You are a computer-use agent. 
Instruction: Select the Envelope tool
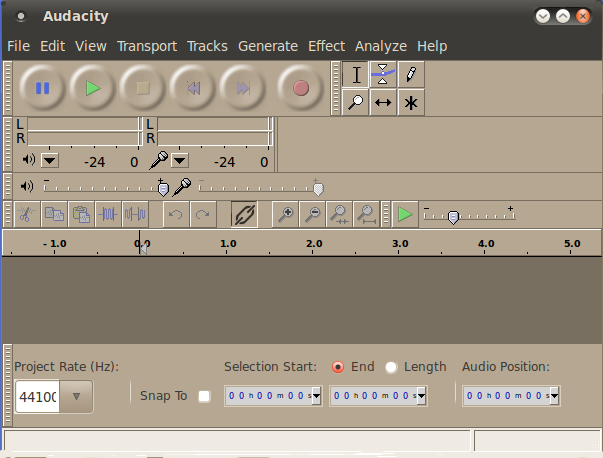(x=383, y=75)
